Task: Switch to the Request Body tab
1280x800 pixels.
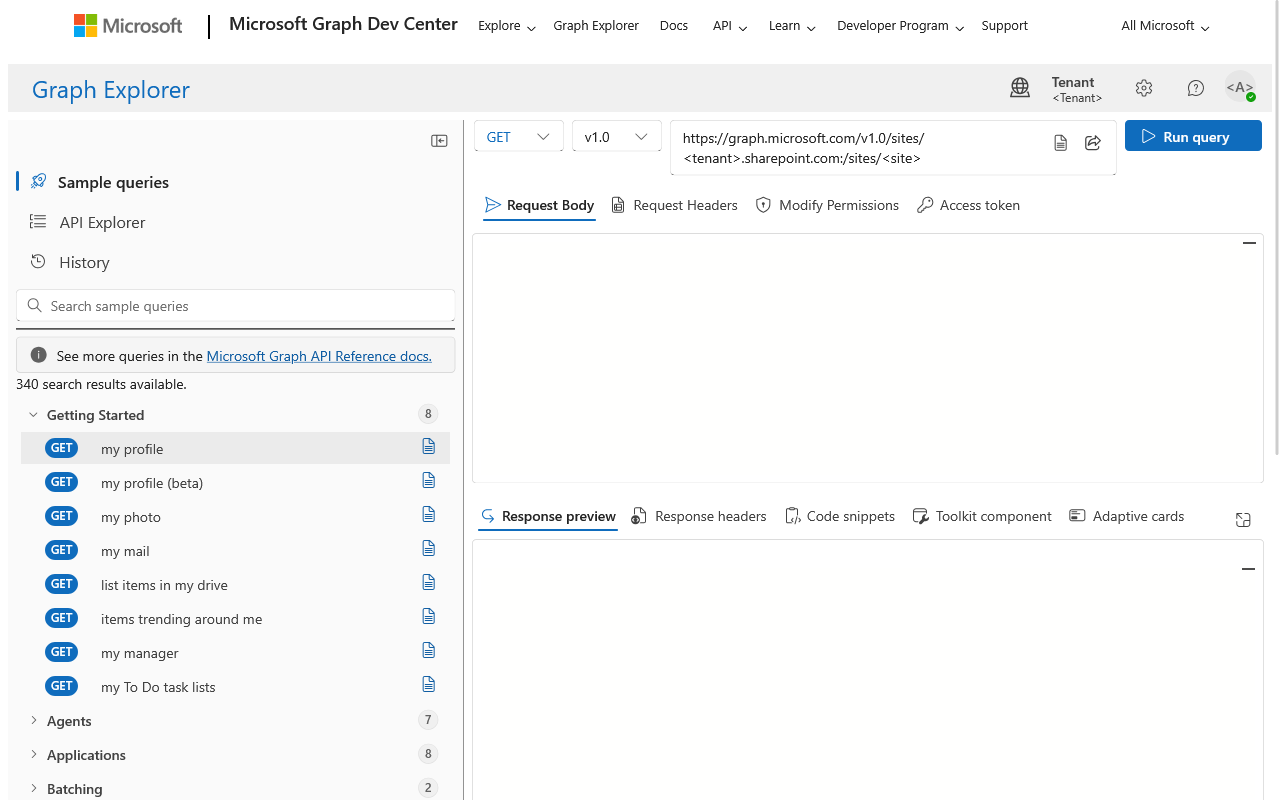Action: click(x=539, y=205)
